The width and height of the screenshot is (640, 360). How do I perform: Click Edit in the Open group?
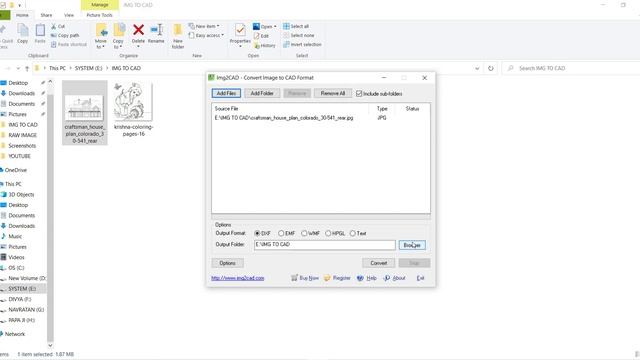pyautogui.click(x=261, y=36)
